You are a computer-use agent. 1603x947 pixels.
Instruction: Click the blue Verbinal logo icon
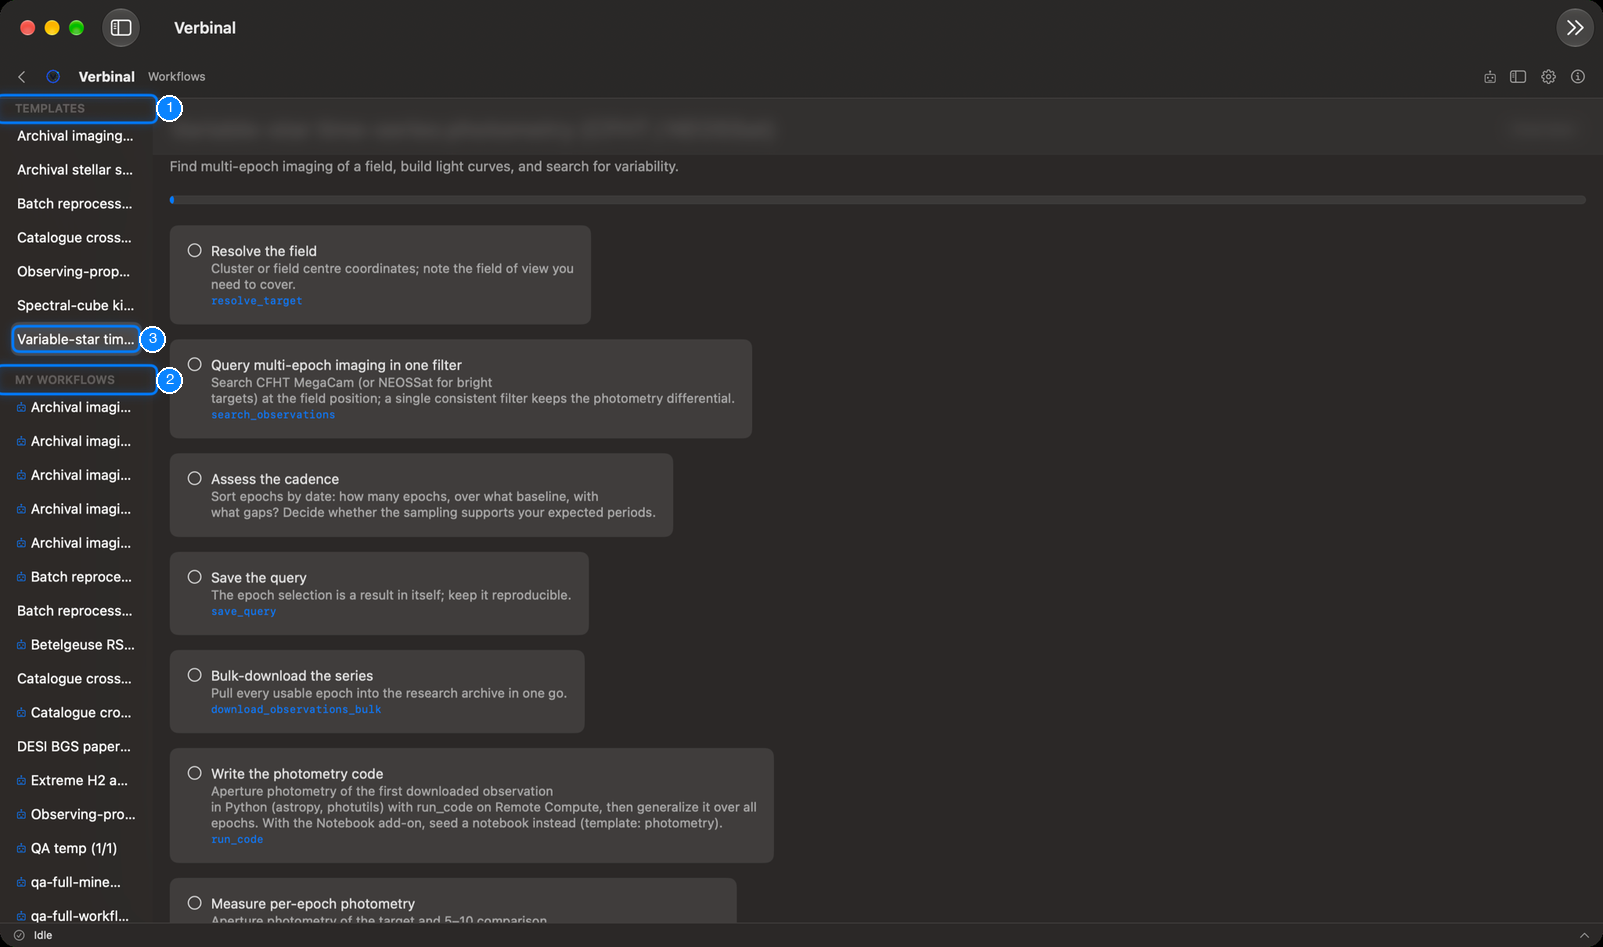tap(53, 77)
